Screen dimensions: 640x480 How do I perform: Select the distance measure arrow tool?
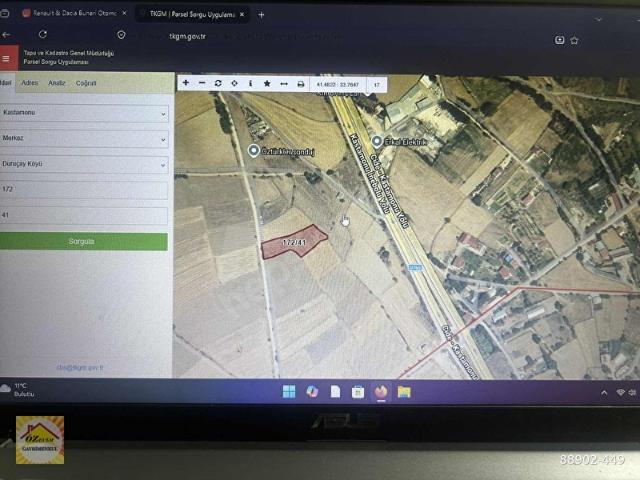click(284, 84)
